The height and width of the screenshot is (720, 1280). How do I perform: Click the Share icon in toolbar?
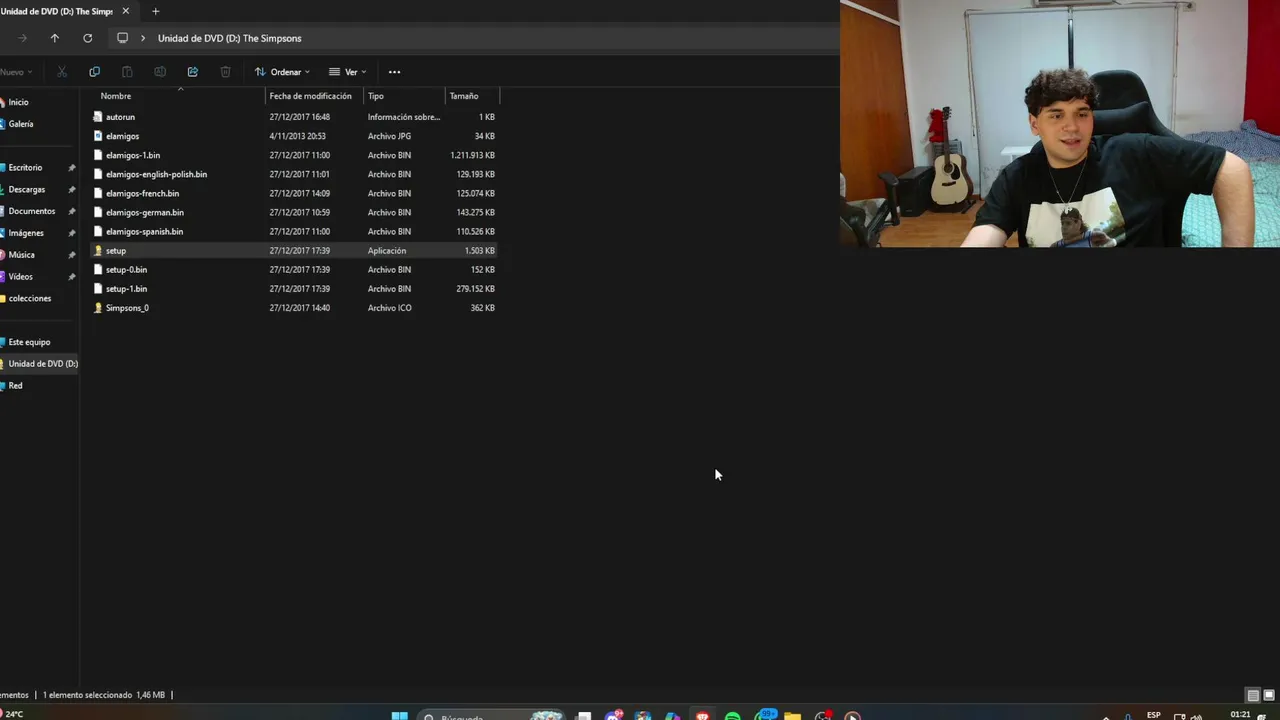(193, 72)
